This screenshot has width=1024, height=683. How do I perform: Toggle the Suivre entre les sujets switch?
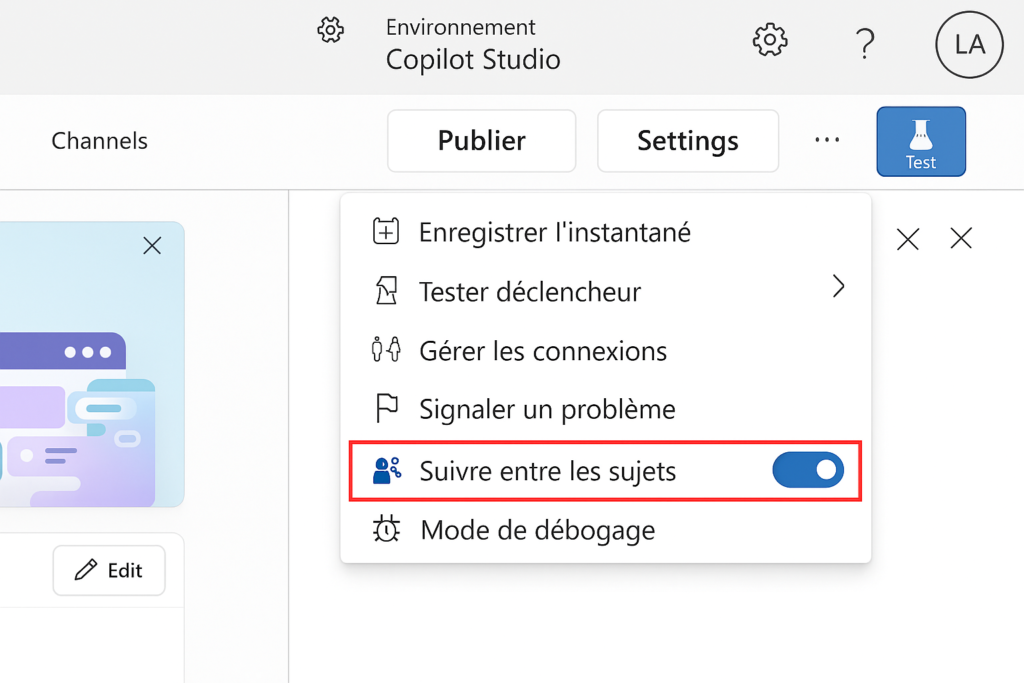[808, 470]
